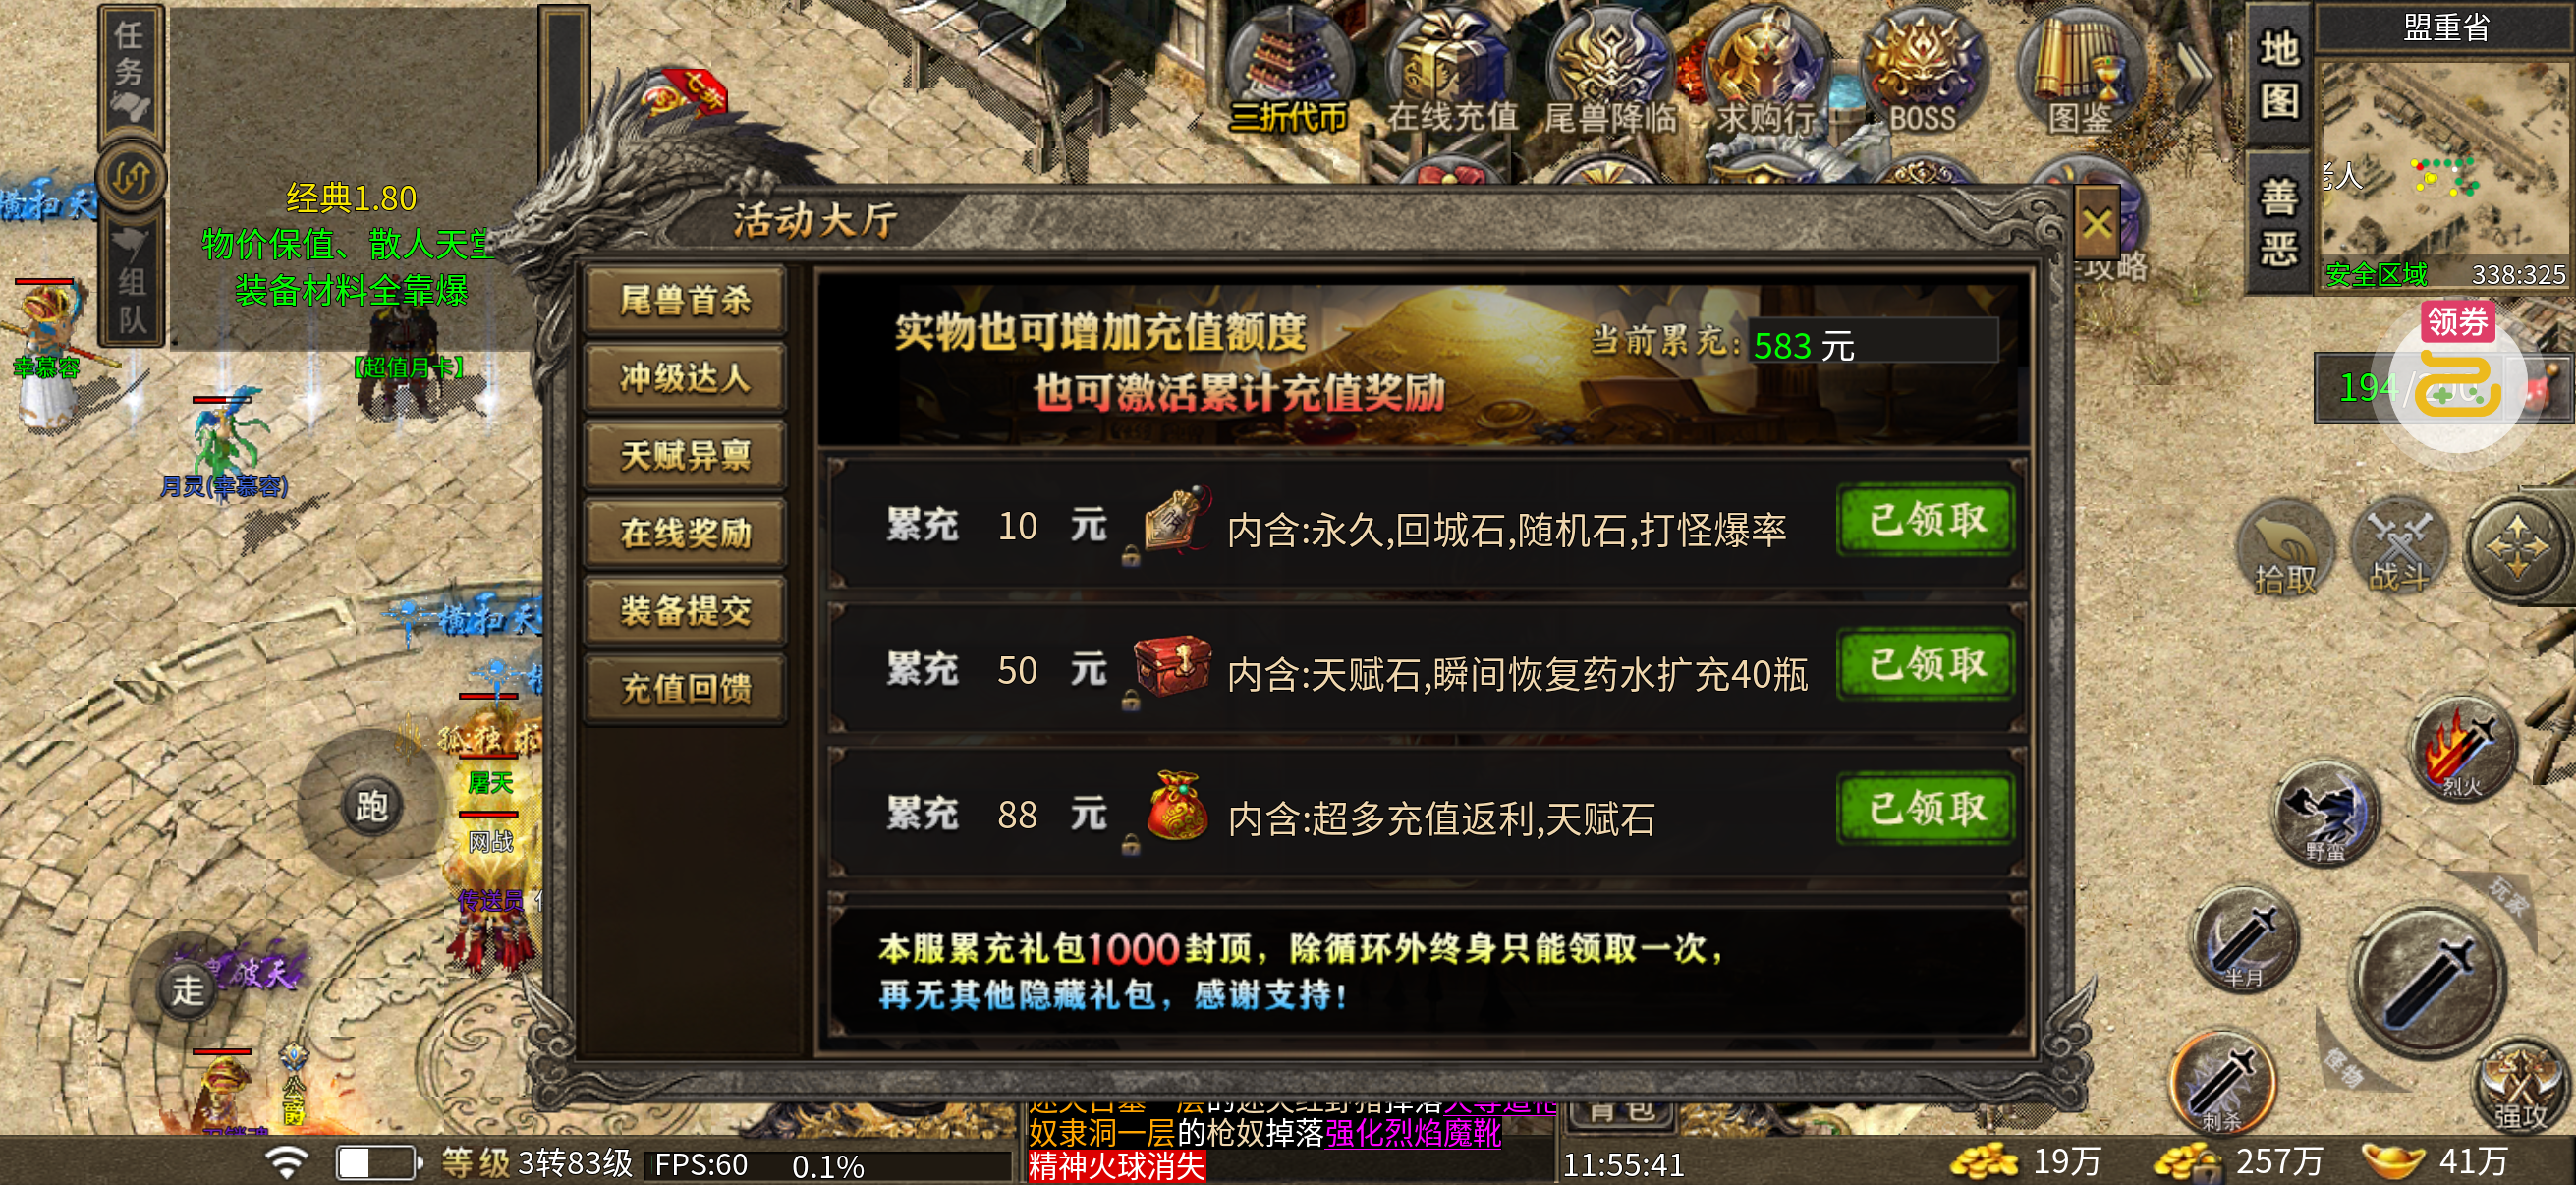Open the 充值回馈 activity tab
Viewport: 2576px width, 1185px height.
coord(685,688)
